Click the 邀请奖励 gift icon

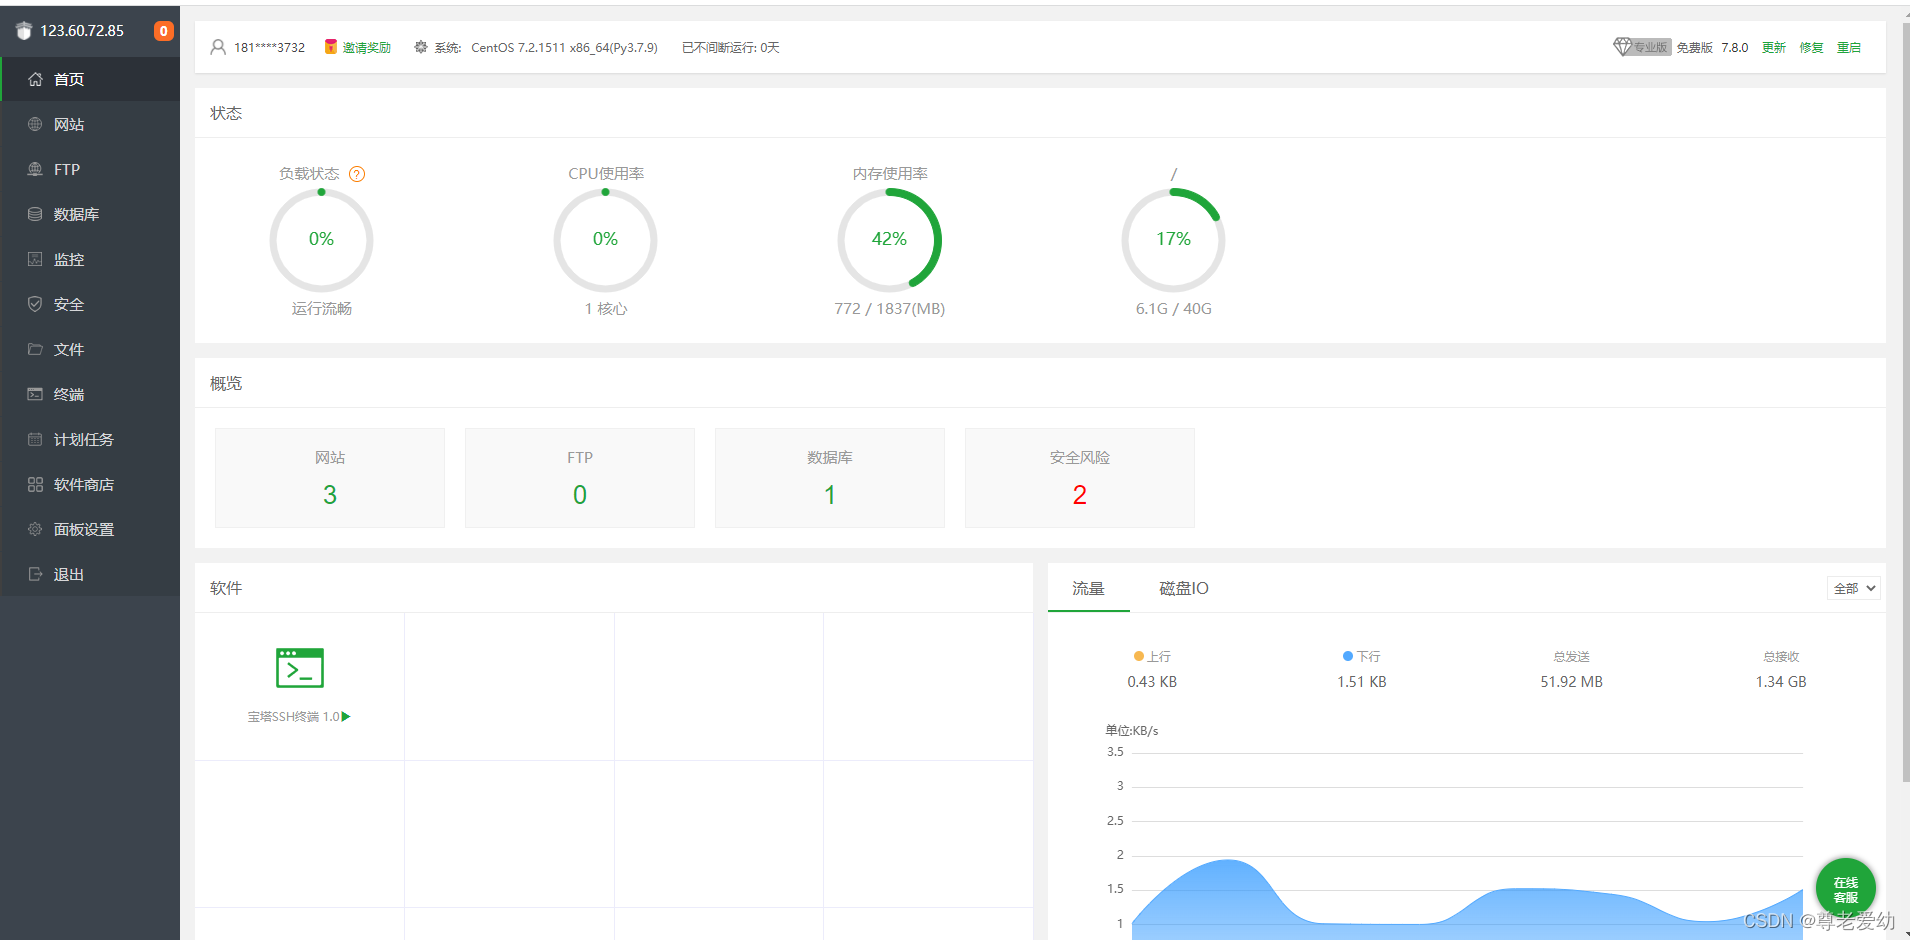330,47
